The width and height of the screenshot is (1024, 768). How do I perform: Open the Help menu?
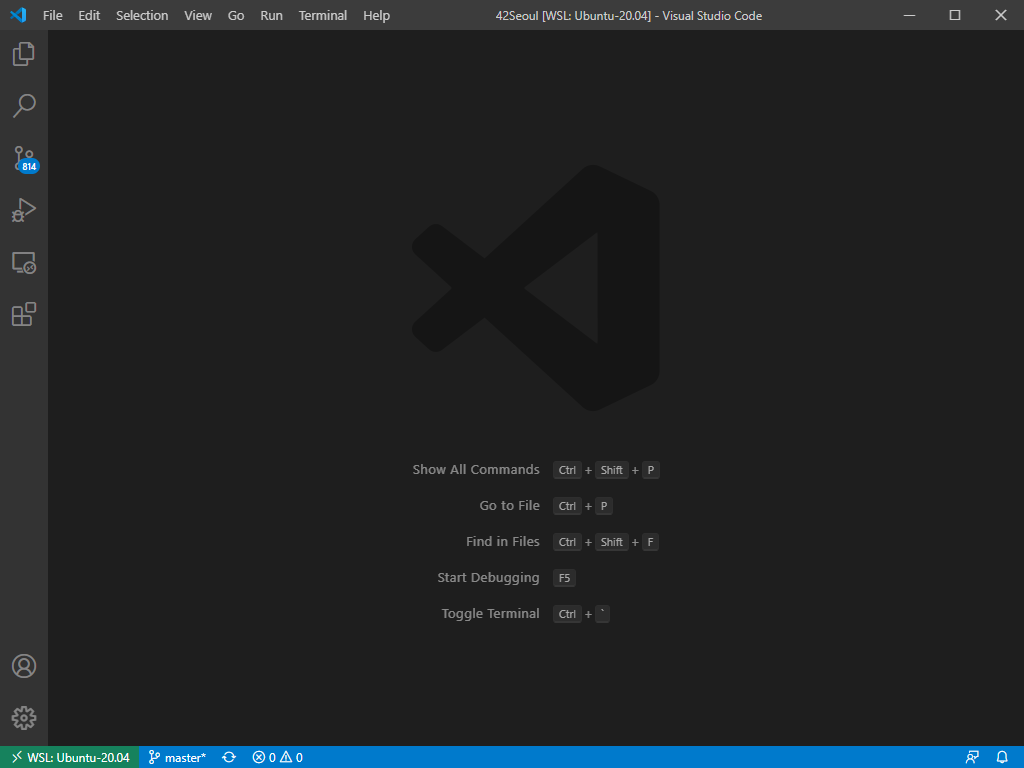376,16
